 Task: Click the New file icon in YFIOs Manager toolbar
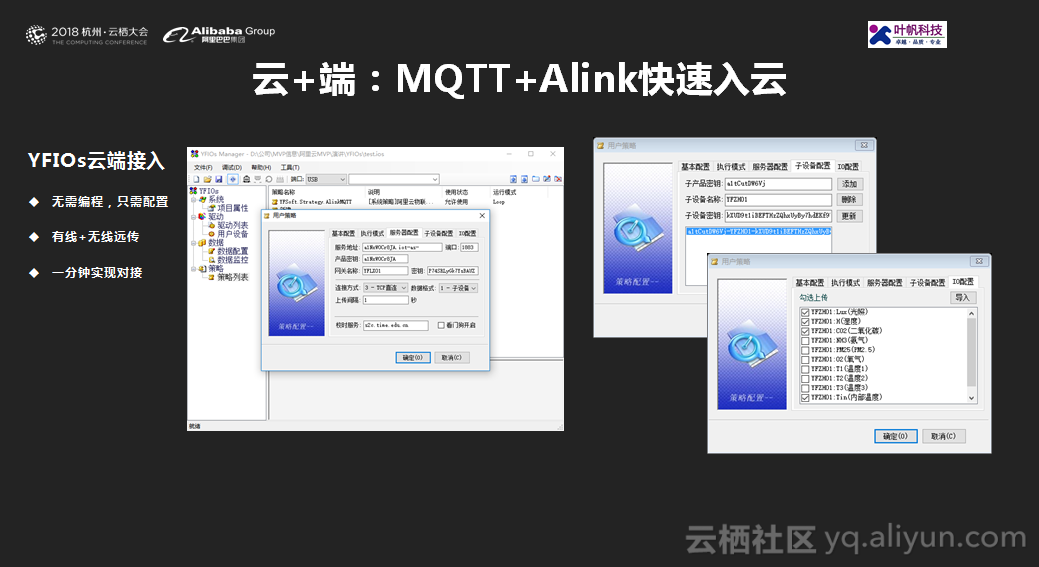coord(197,179)
